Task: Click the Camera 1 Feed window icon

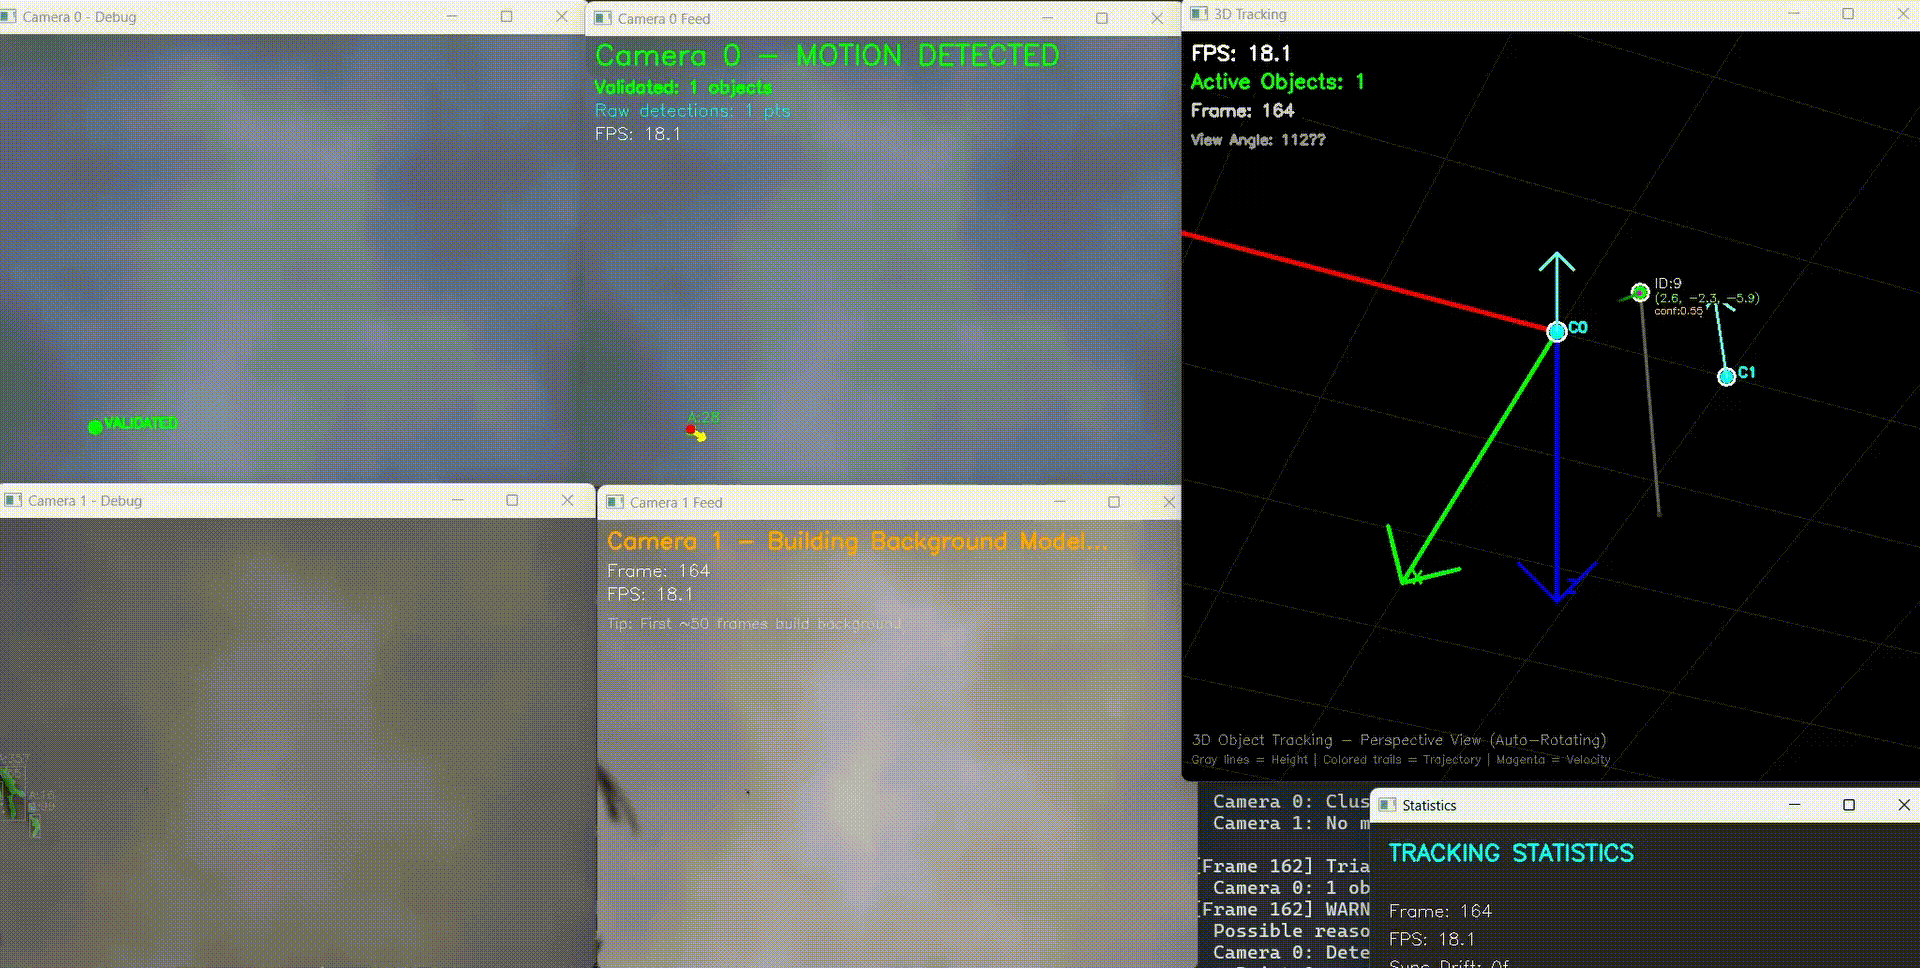Action: point(615,502)
